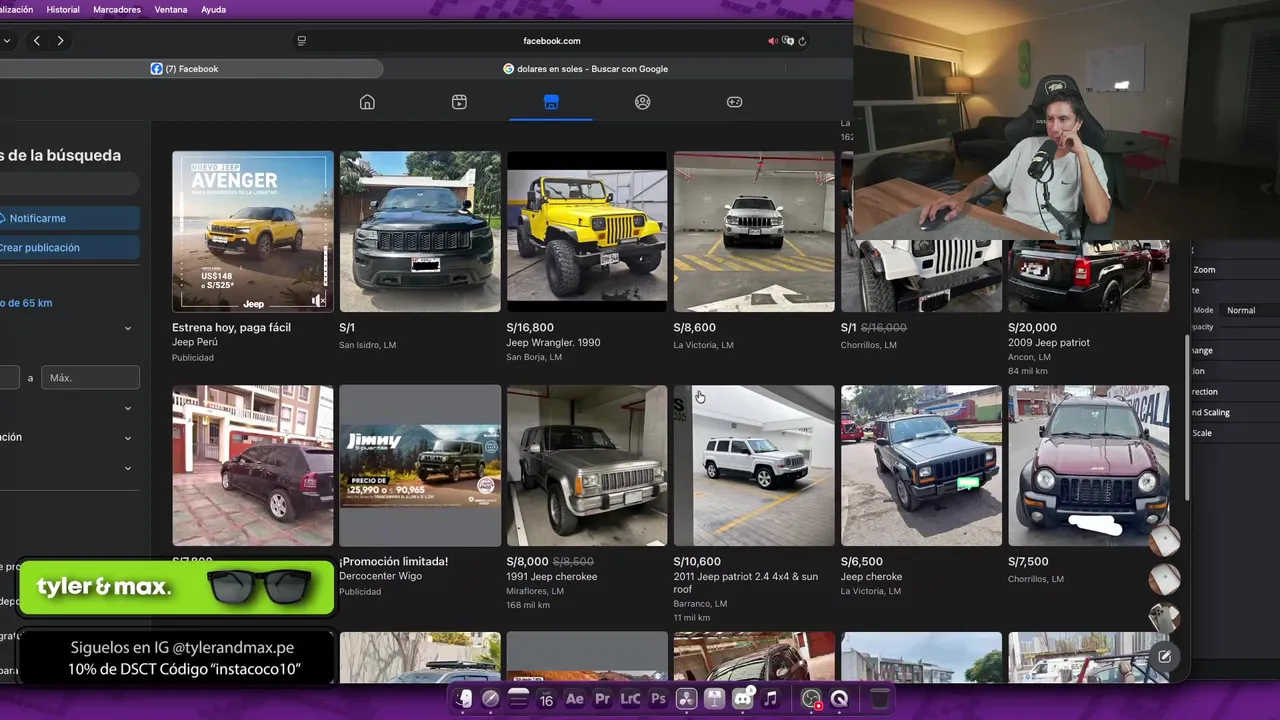Click the translate icon in address bar
The width and height of the screenshot is (1280, 720).
[x=788, y=41]
